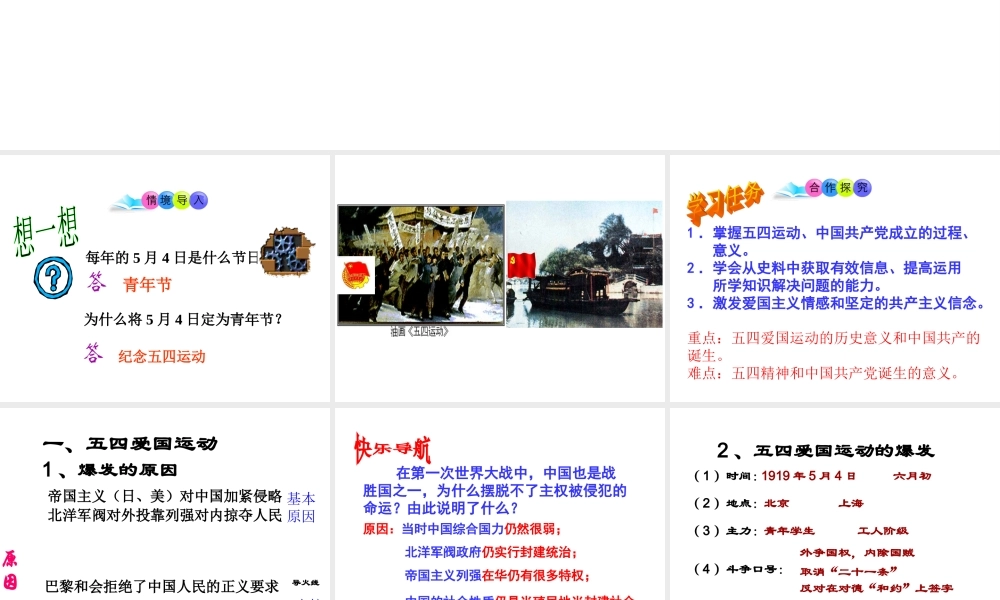This screenshot has width=1000, height=600.
Task: Click the answer 青年节
Action: [147, 284]
